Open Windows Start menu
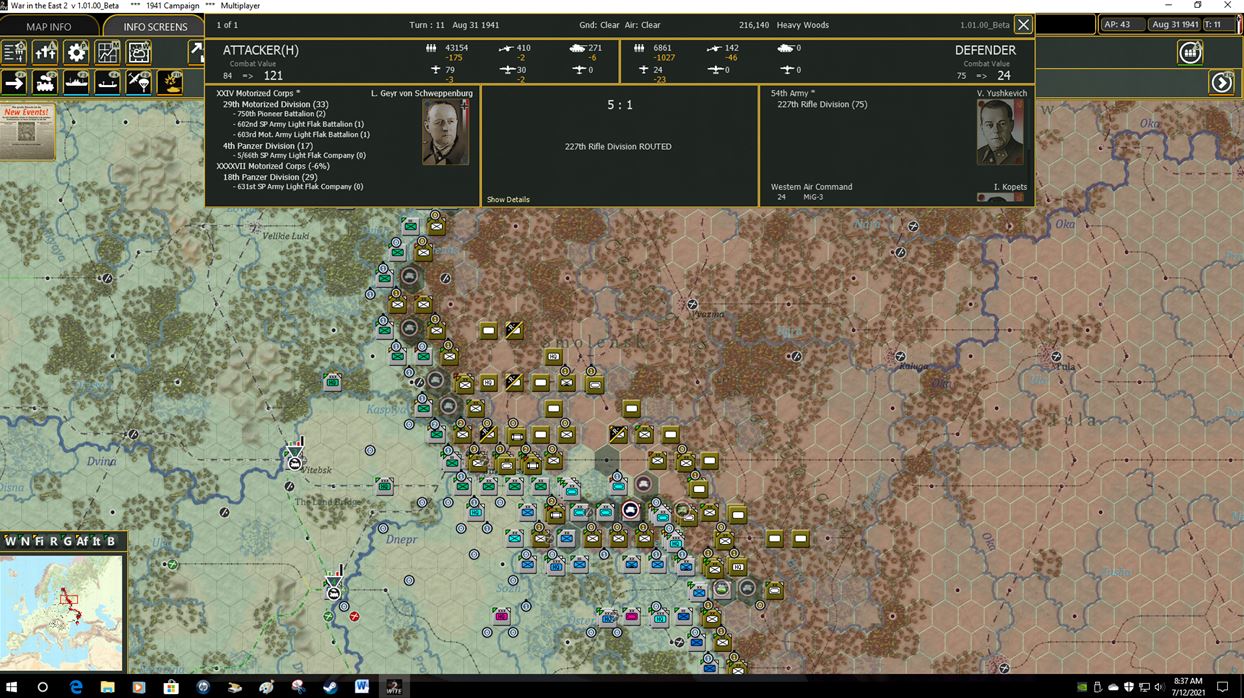This screenshot has width=1244, height=698. tap(12, 687)
